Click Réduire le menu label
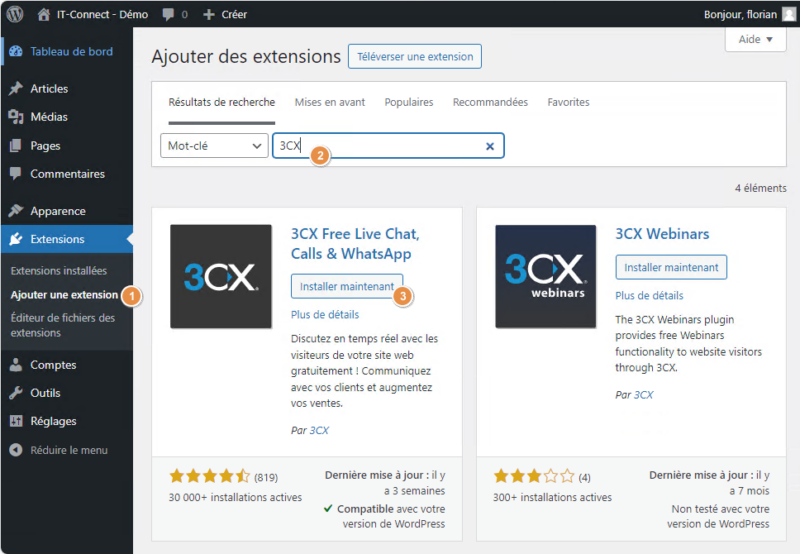 coord(69,450)
